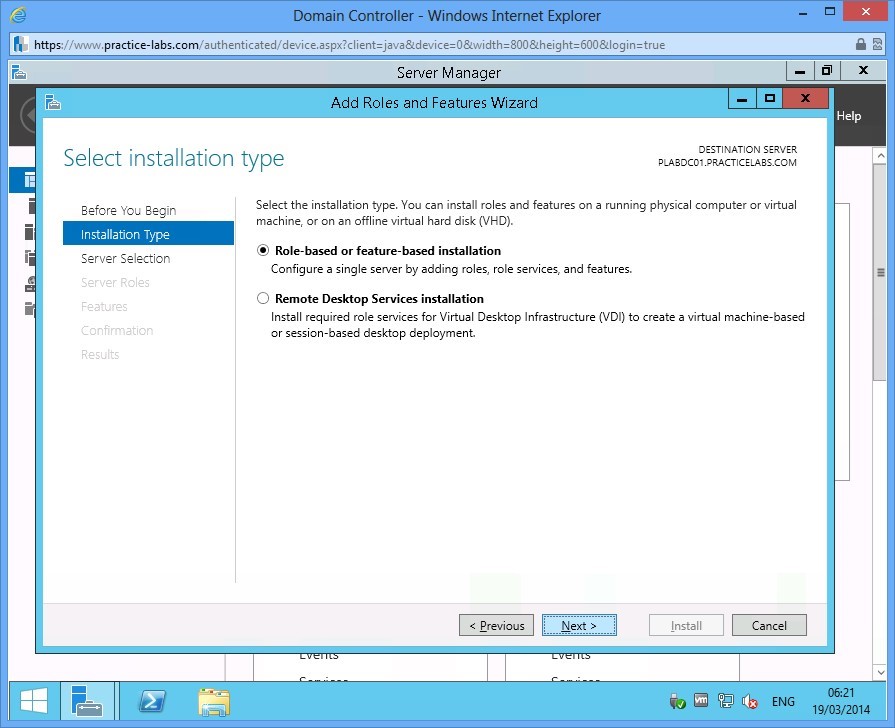Click the lock icon in the browser address bar
This screenshot has width=895, height=728.
(861, 44)
